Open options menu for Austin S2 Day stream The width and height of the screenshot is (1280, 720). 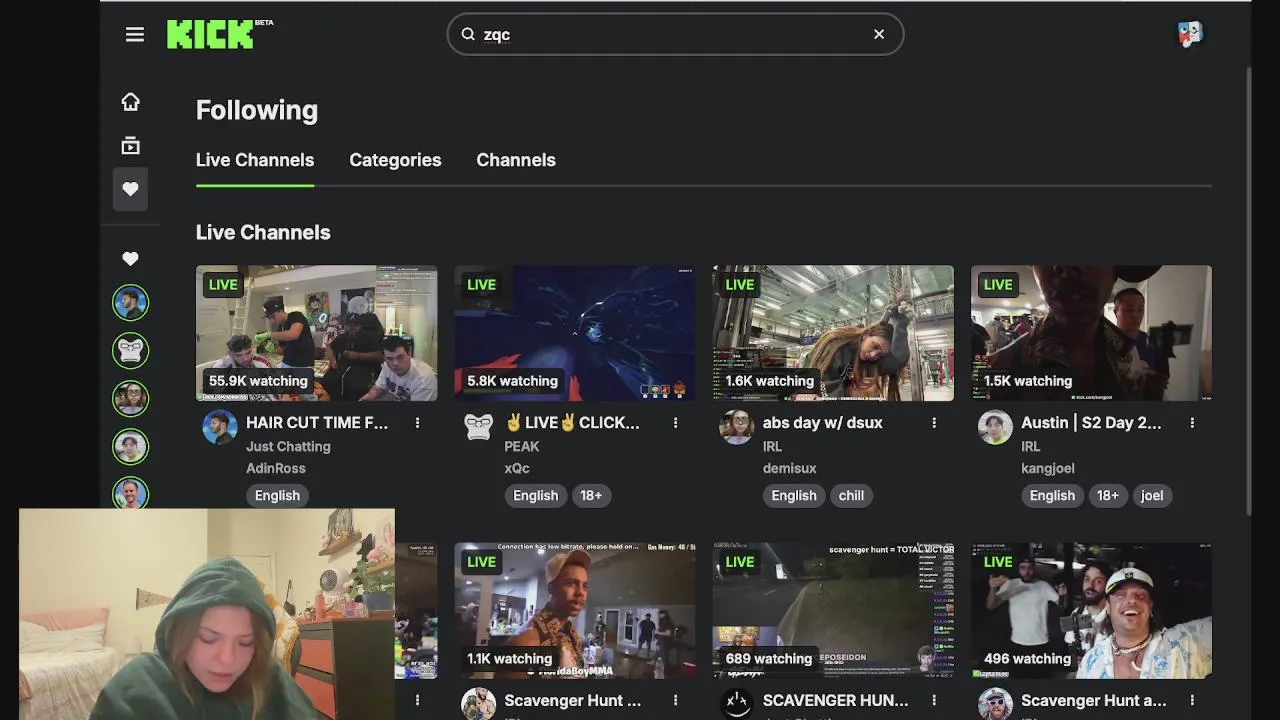coord(1192,423)
